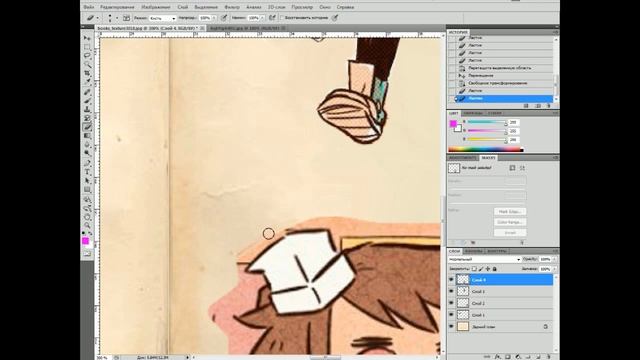The image size is (640, 360).
Task: Add layer style fx icon
Action: pos(498,357)
